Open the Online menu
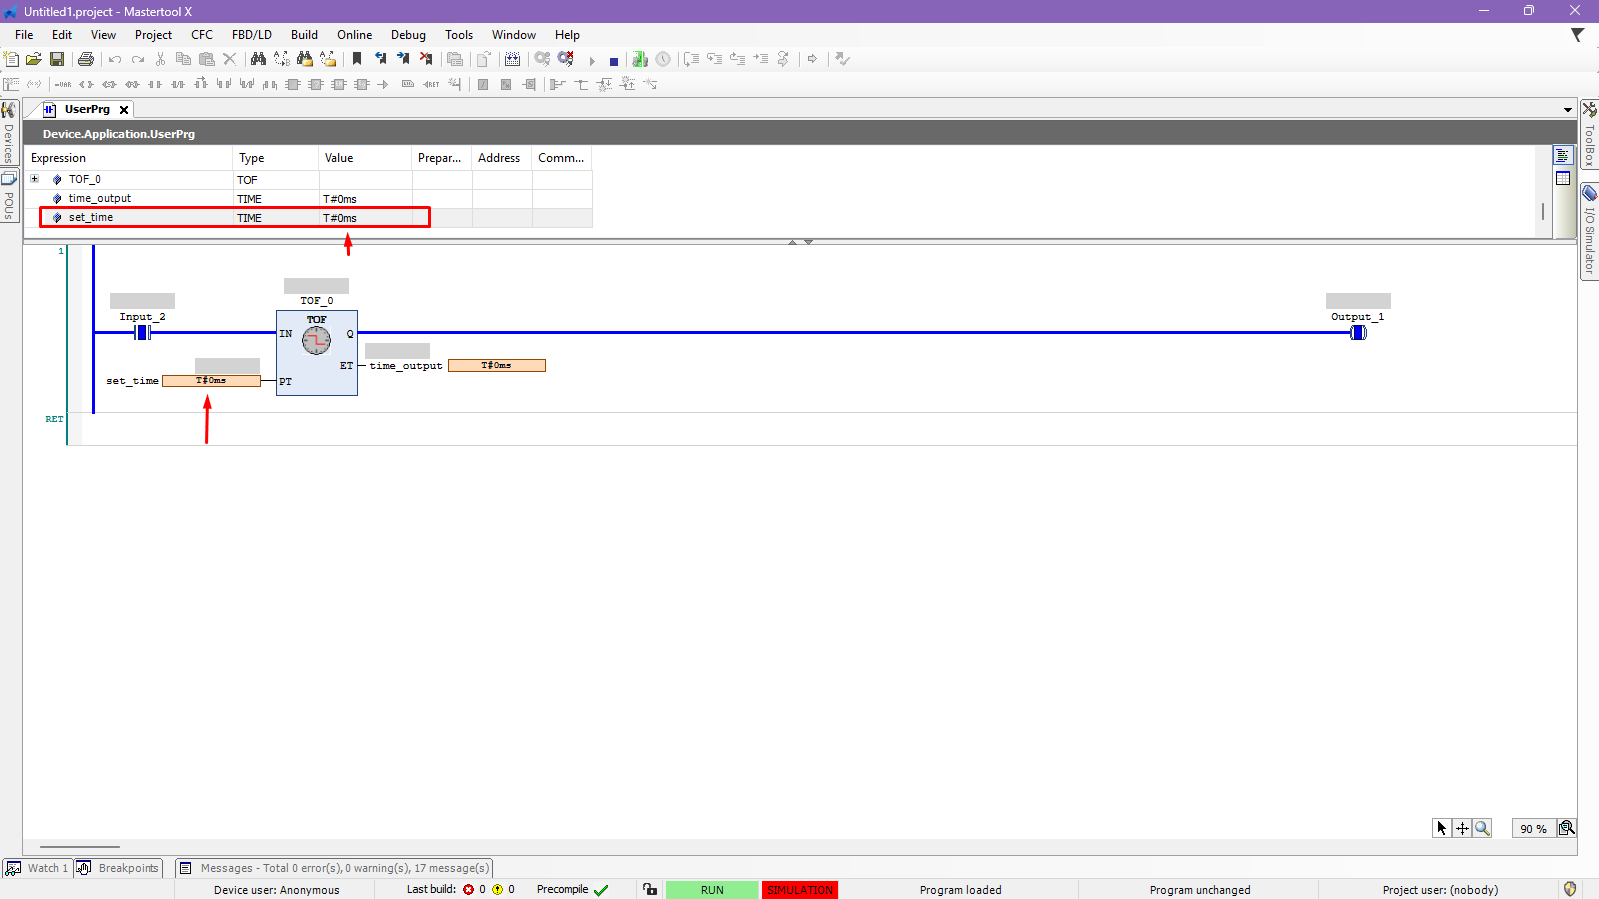 [x=354, y=35]
